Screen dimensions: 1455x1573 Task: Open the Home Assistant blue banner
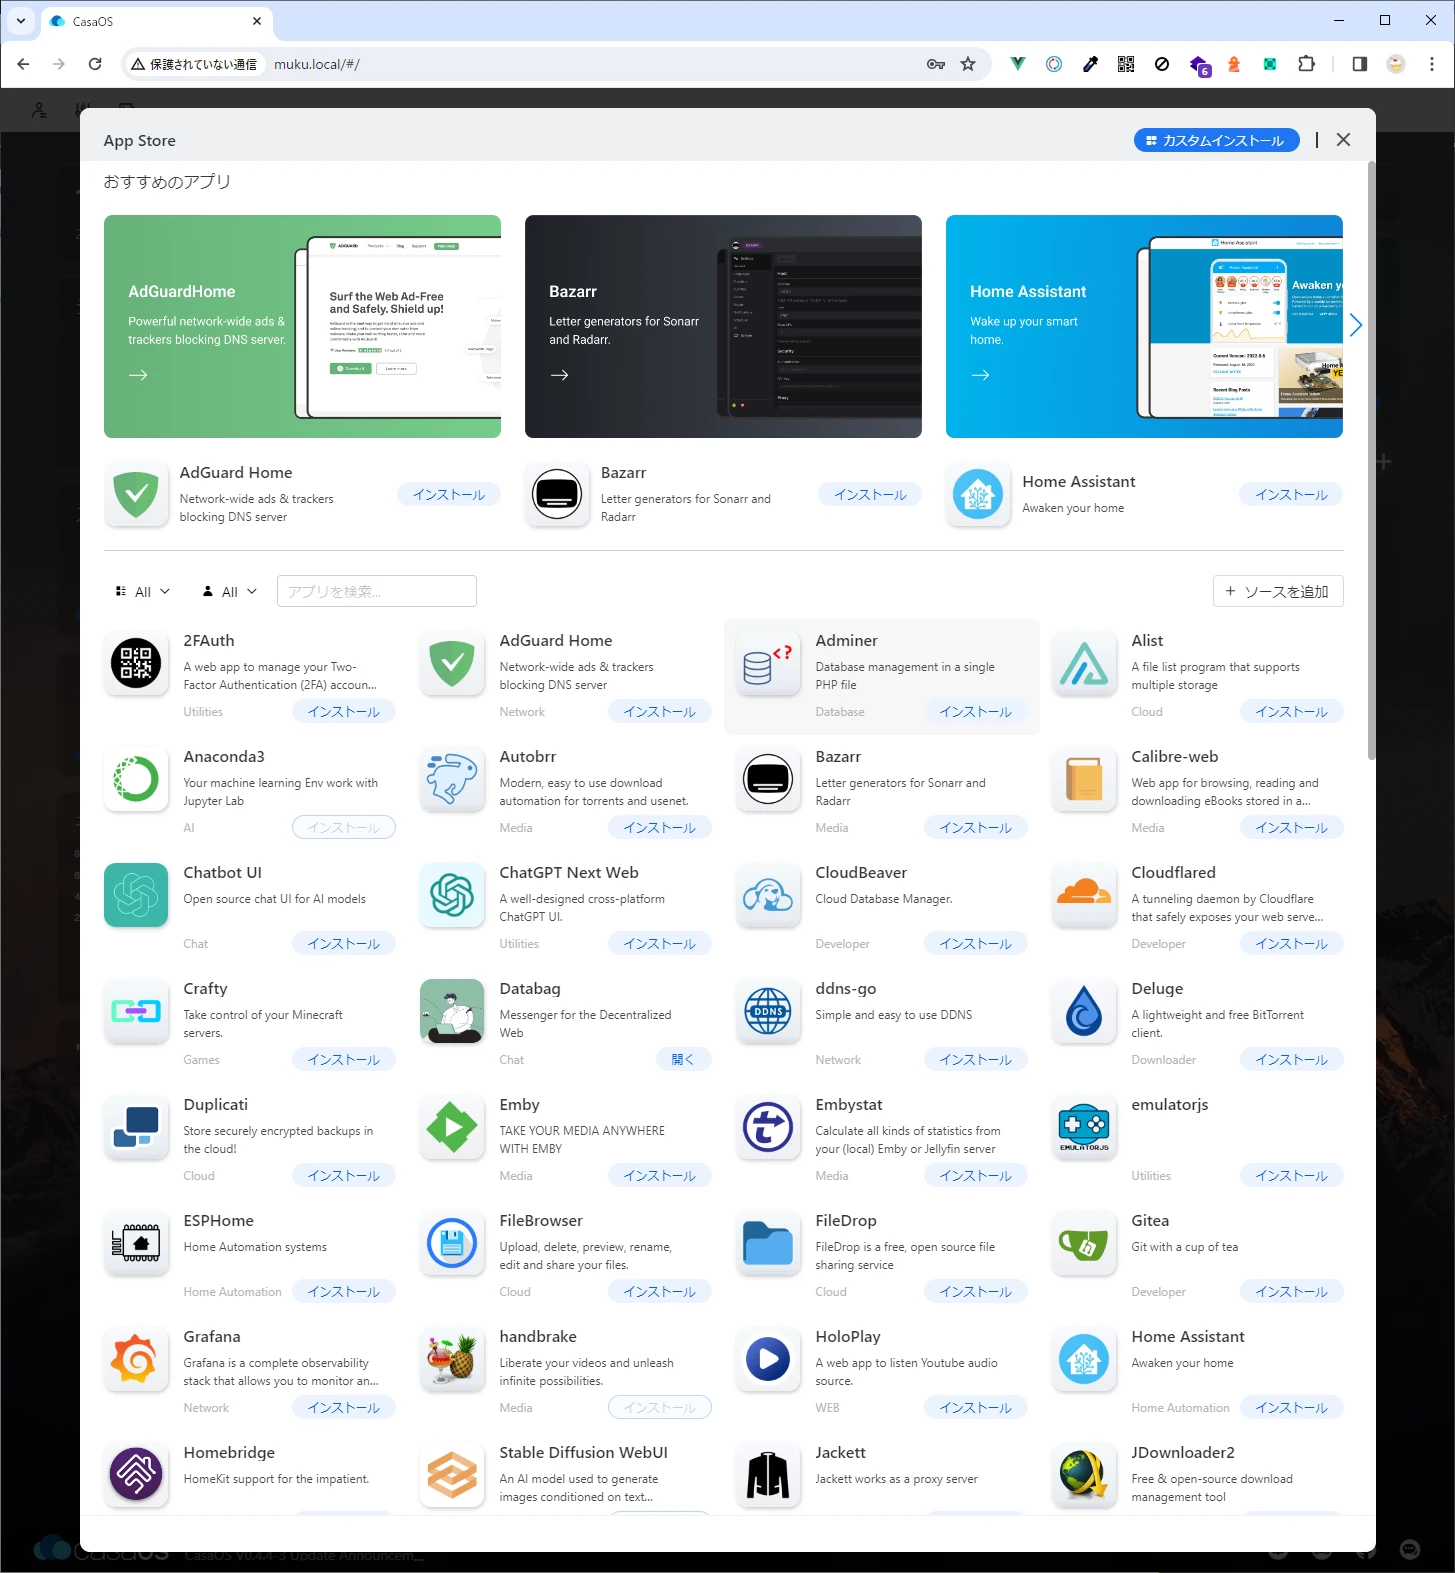(x=1144, y=326)
